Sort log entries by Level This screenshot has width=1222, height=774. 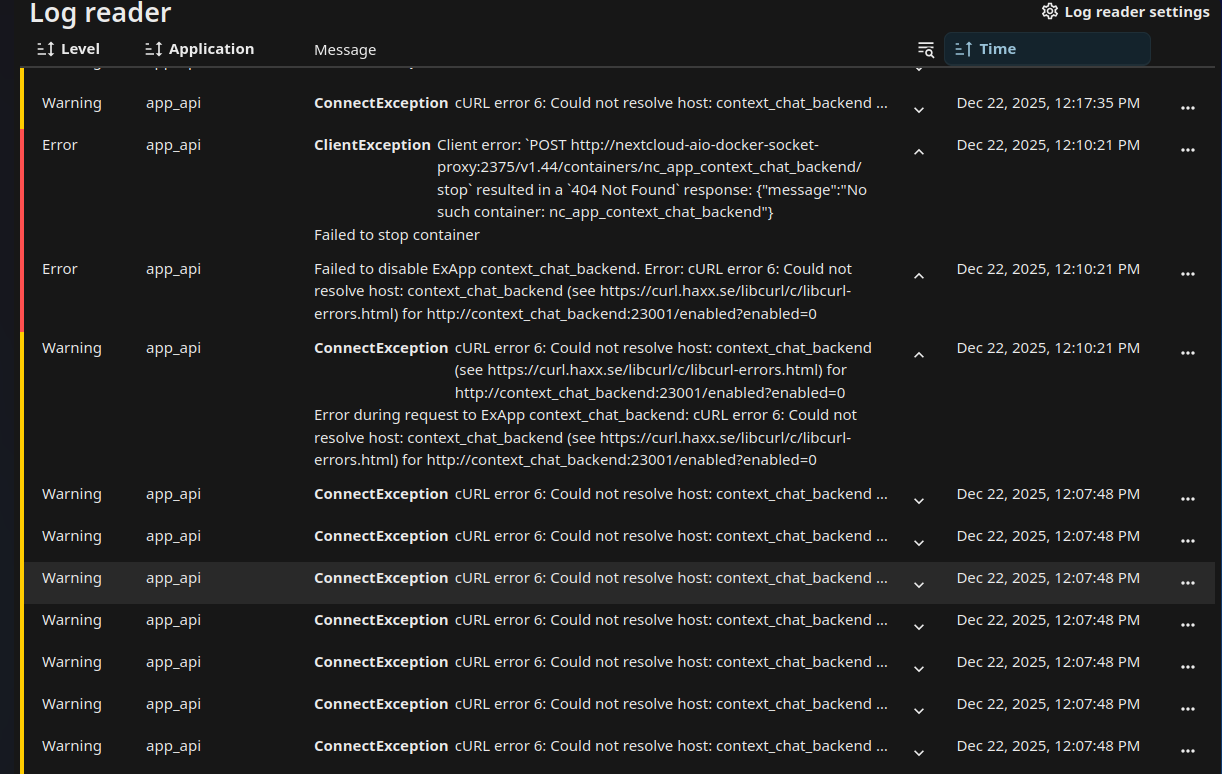pyautogui.click(x=68, y=49)
